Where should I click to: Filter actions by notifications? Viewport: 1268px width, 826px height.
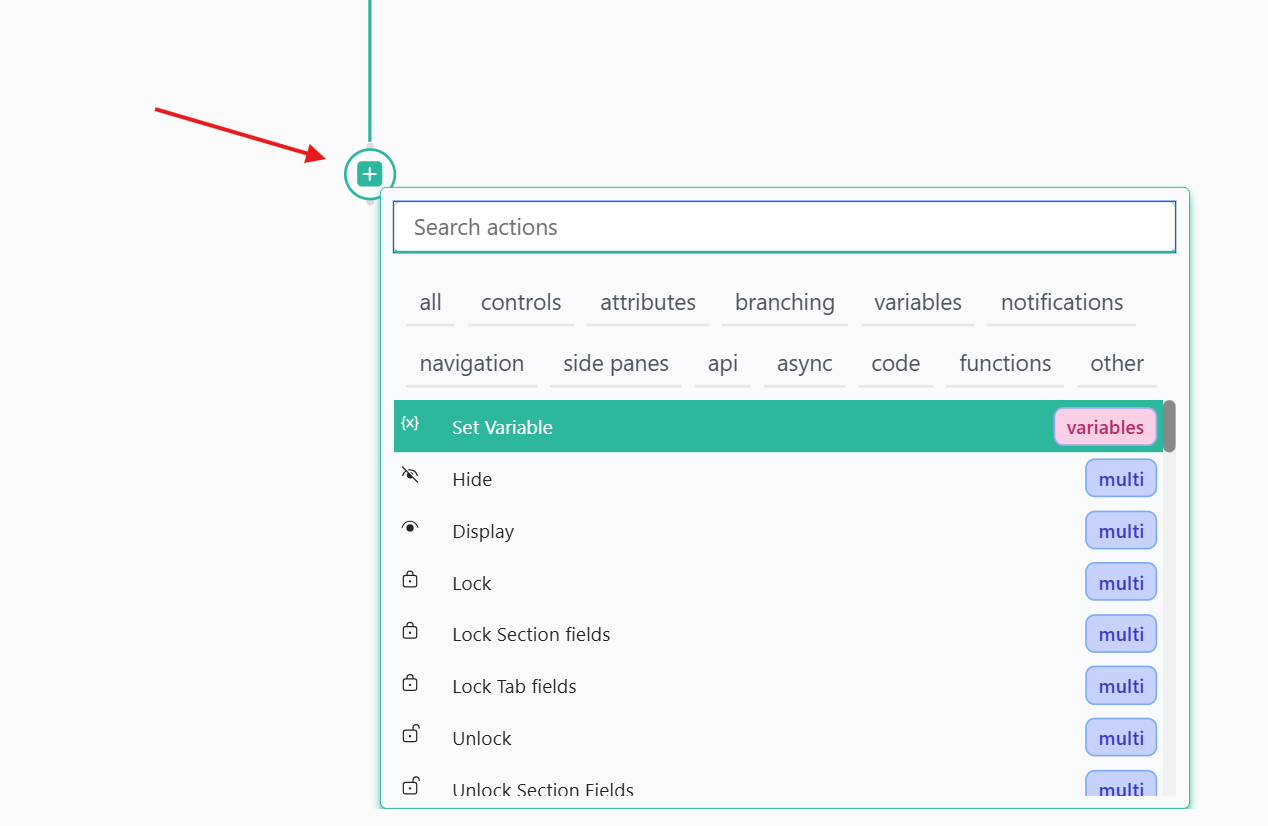1062,303
